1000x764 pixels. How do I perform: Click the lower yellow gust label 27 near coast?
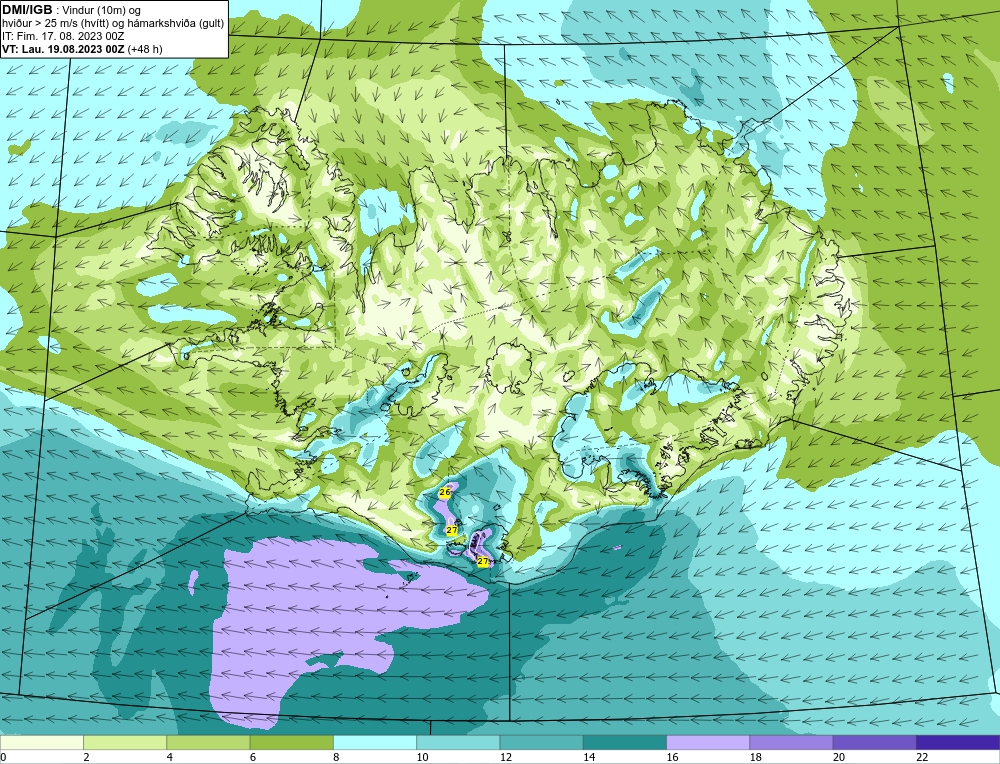tap(483, 561)
